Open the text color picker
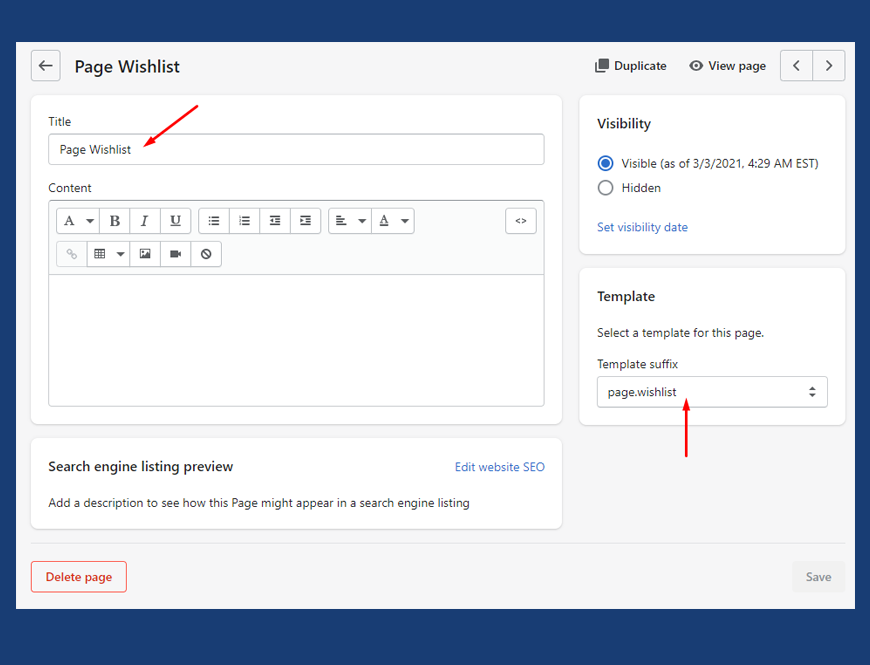The height and width of the screenshot is (665, 870). 392,221
